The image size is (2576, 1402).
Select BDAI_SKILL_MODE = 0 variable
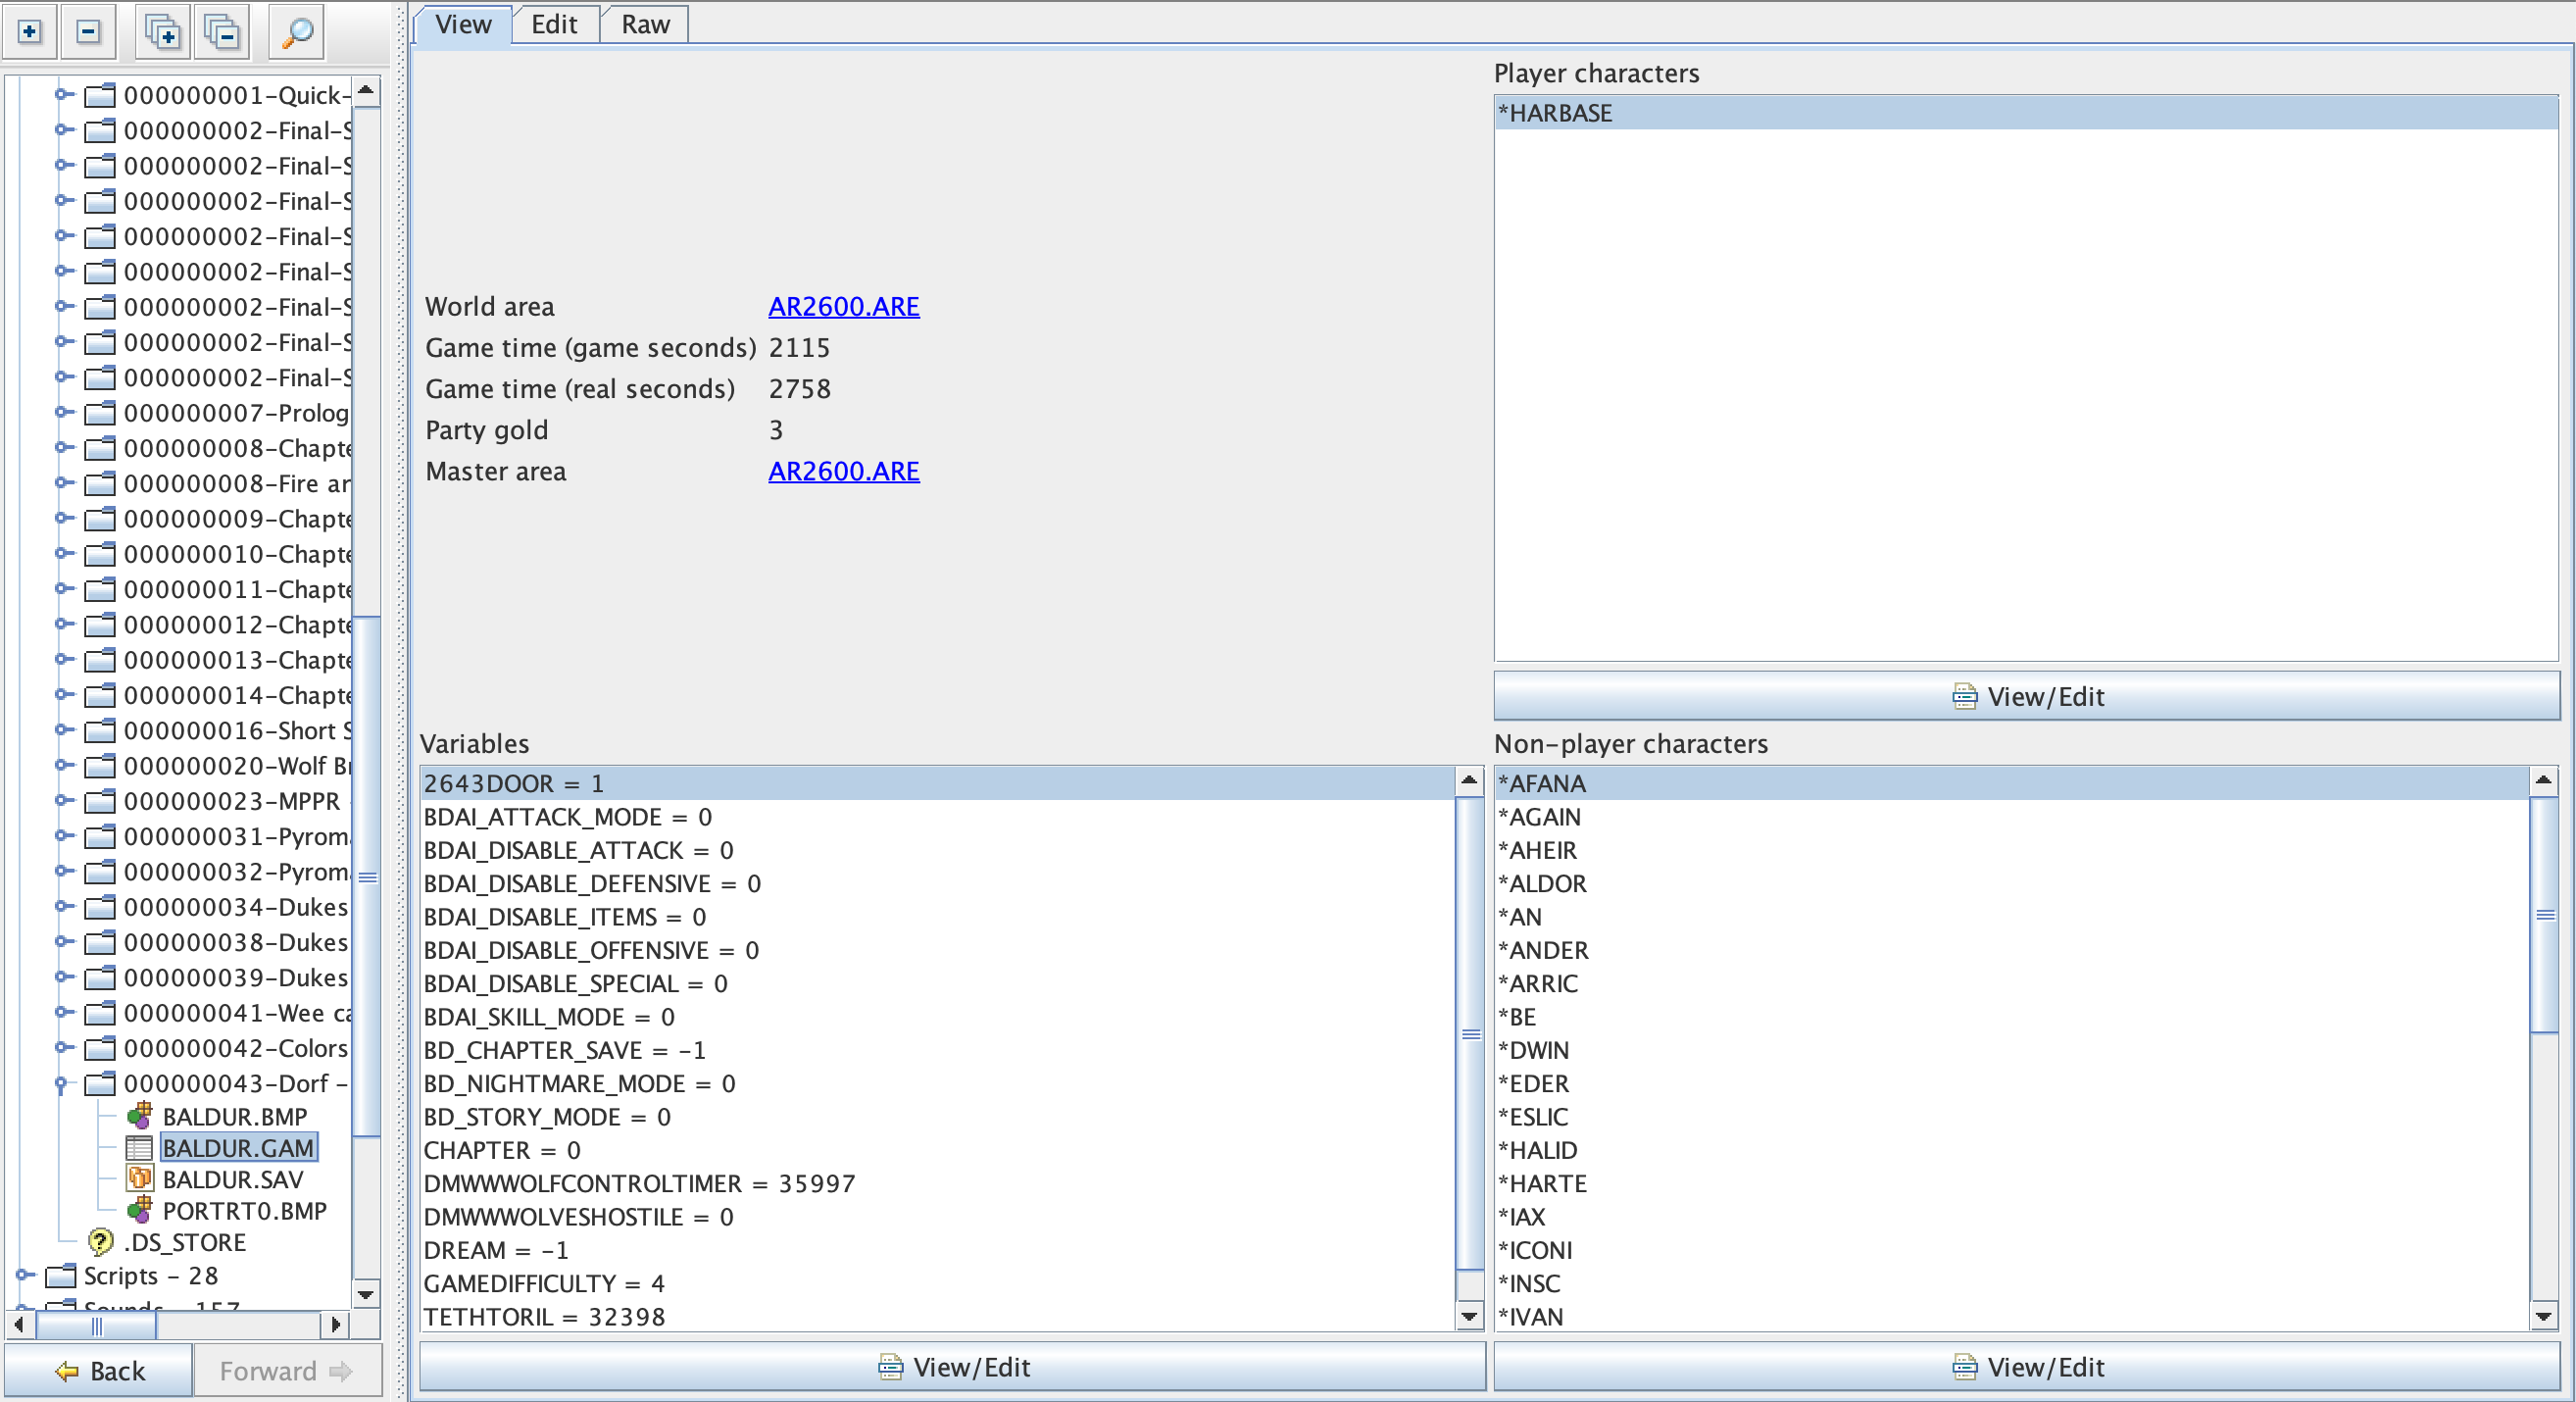pos(937,1017)
